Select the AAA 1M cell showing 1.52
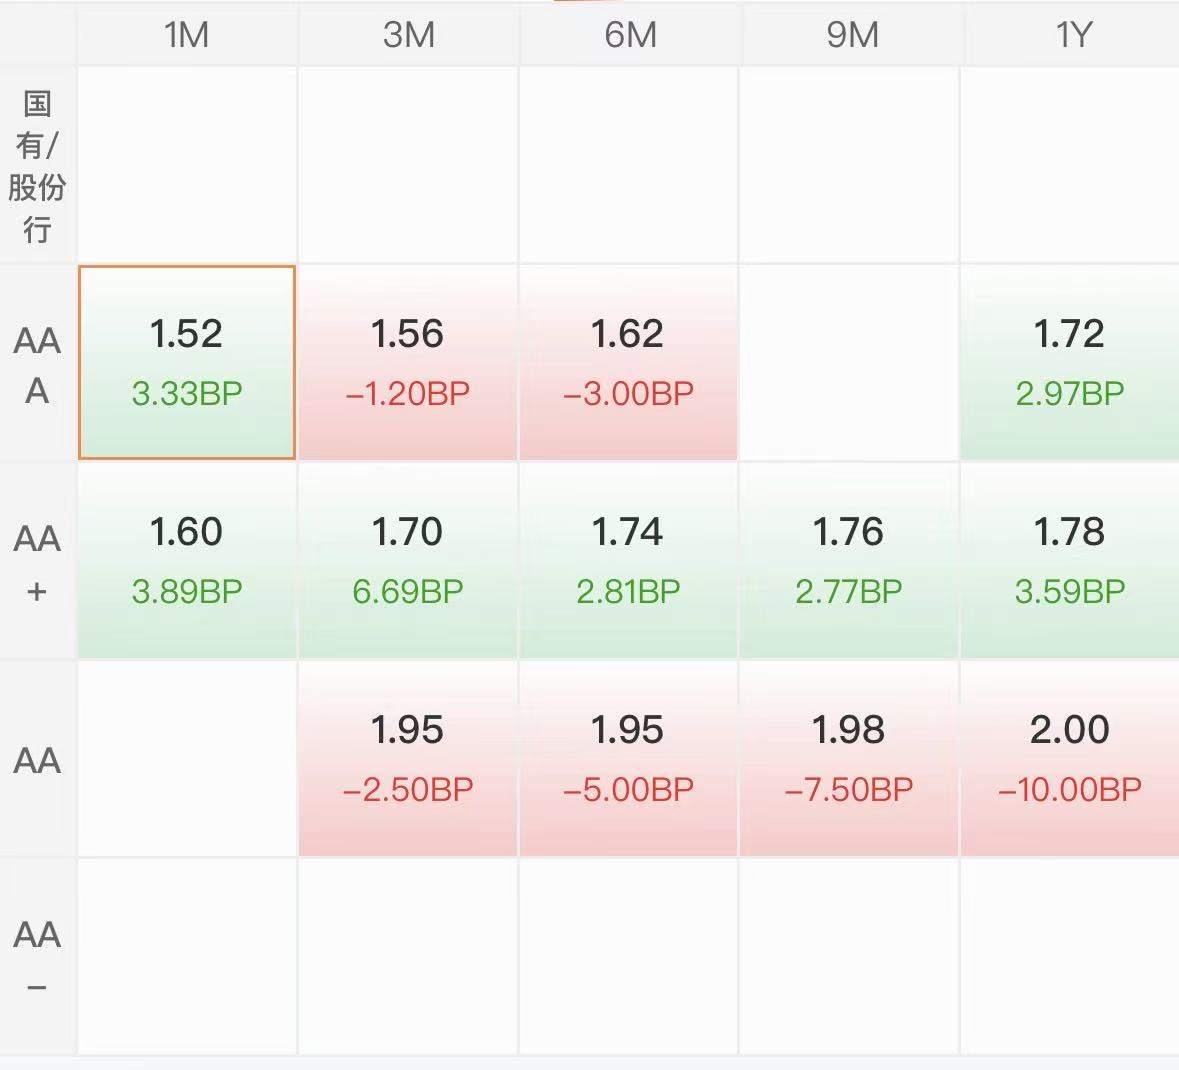Image resolution: width=1179 pixels, height=1070 pixels. coord(187,362)
